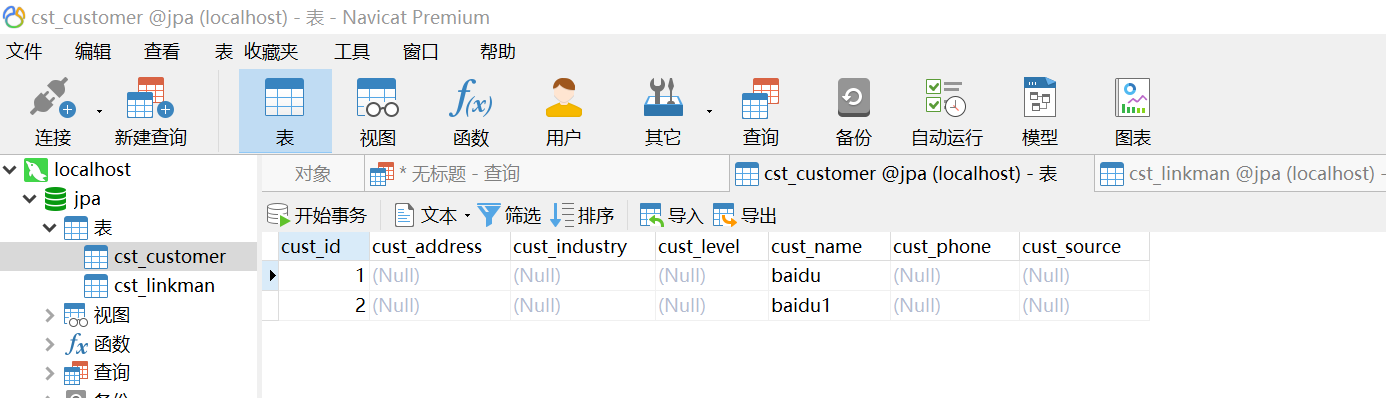Select the cell containing baidu1
The height and width of the screenshot is (398, 1386).
[830, 305]
